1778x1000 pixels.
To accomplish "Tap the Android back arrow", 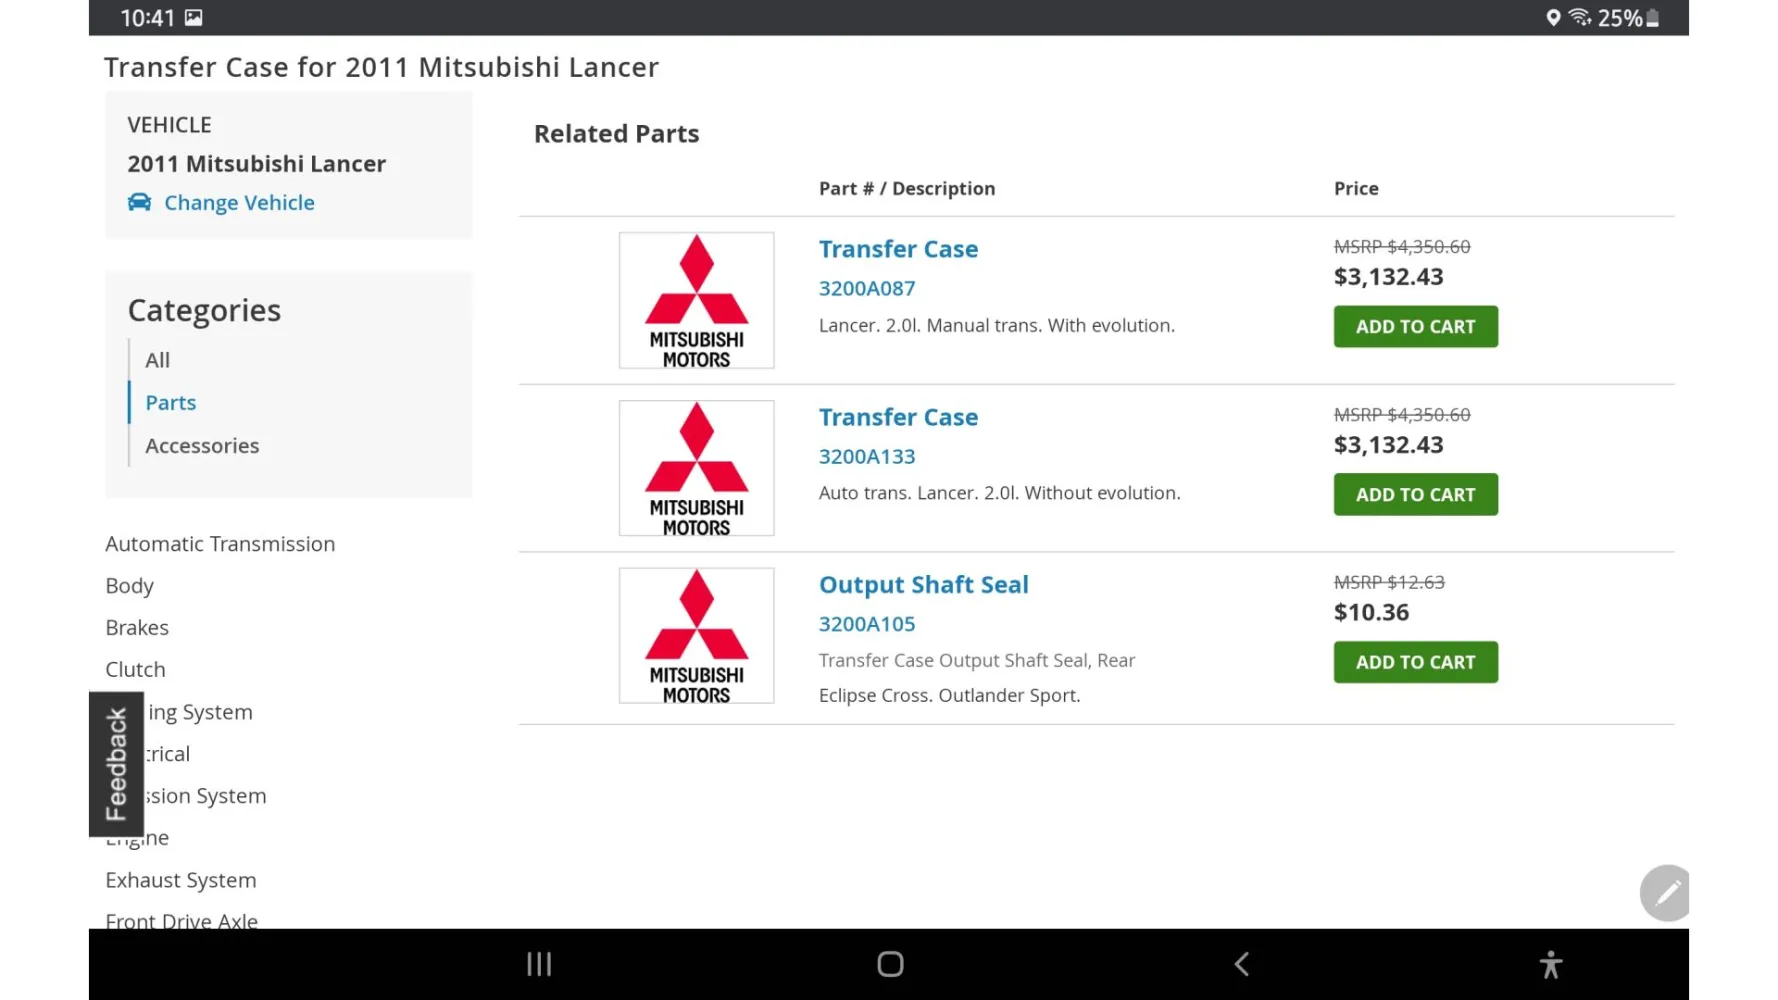I will coord(1242,964).
